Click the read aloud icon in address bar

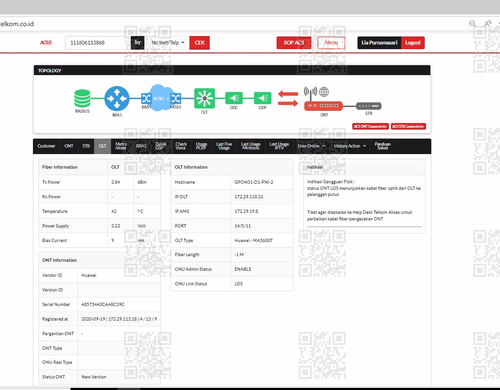(x=488, y=24)
